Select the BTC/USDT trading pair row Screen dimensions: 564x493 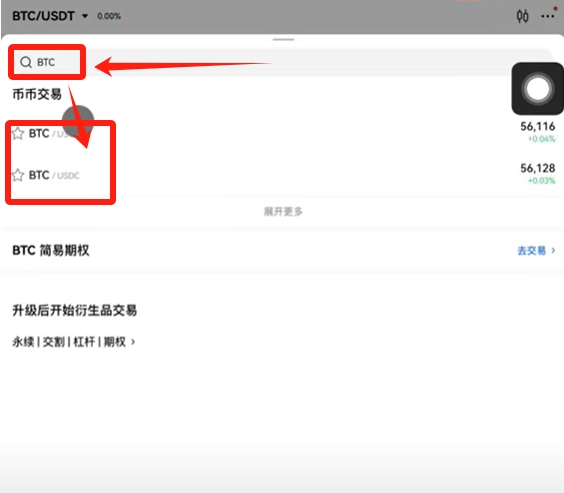[282, 133]
